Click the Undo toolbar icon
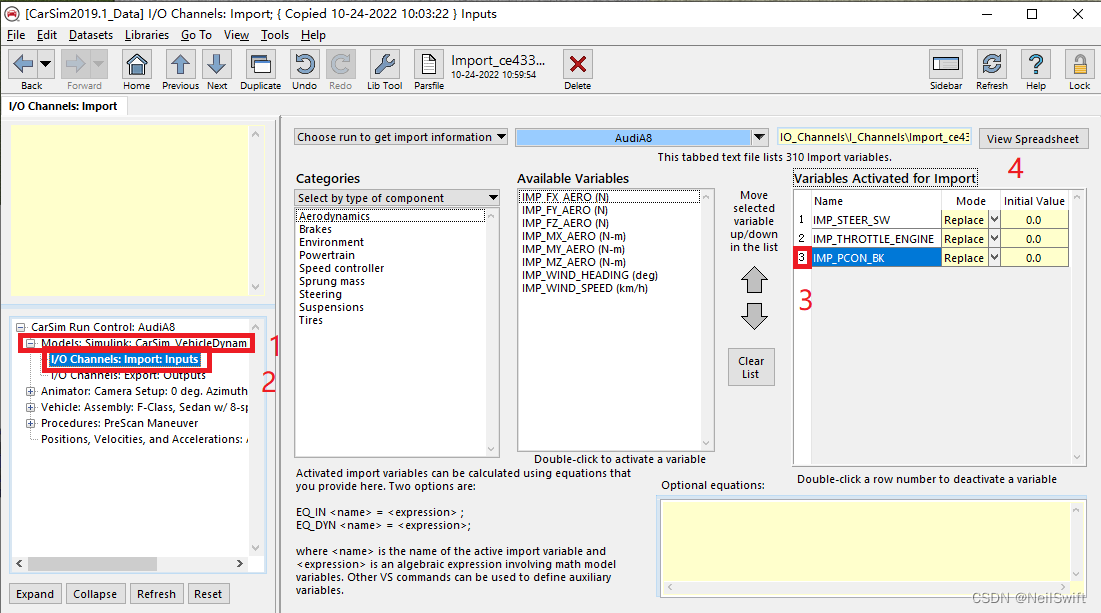1101x613 pixels. click(304, 65)
